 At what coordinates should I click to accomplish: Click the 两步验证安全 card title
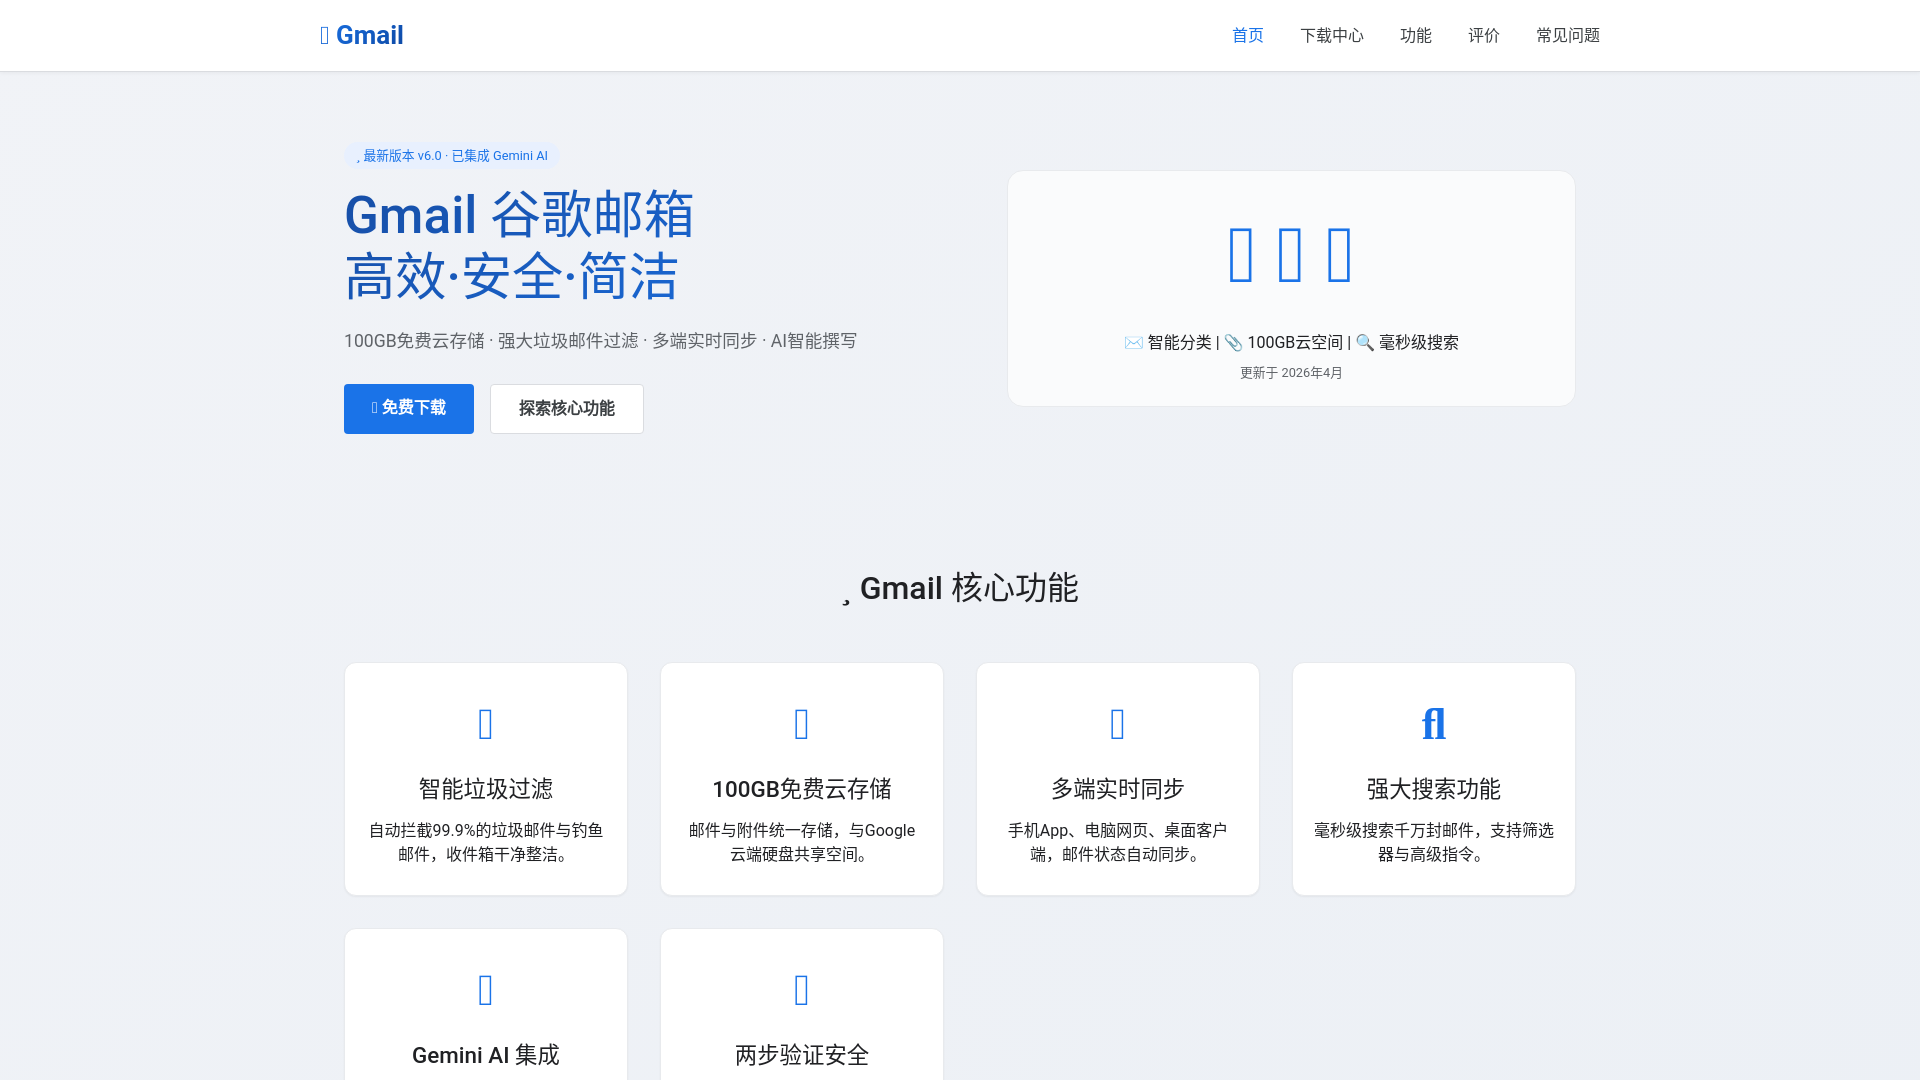tap(802, 1055)
